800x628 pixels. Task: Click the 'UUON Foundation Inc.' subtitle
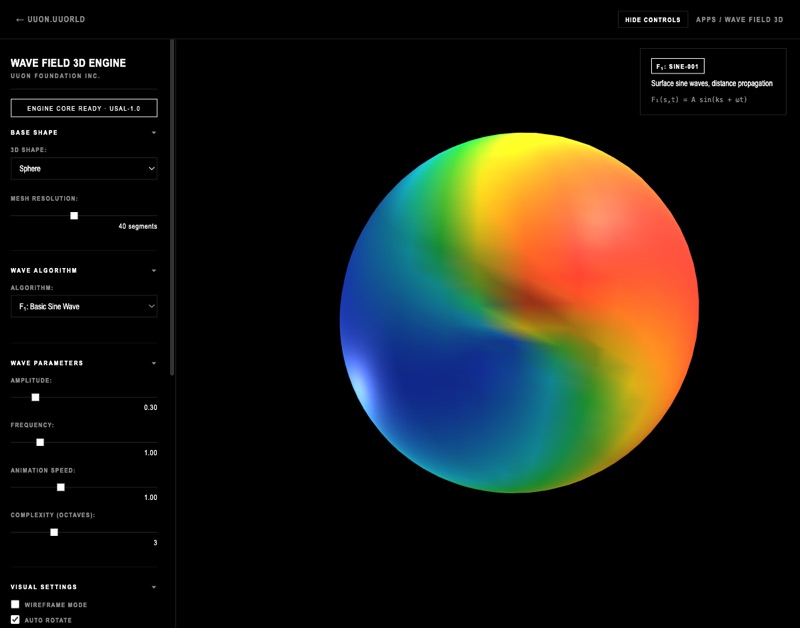(55, 76)
